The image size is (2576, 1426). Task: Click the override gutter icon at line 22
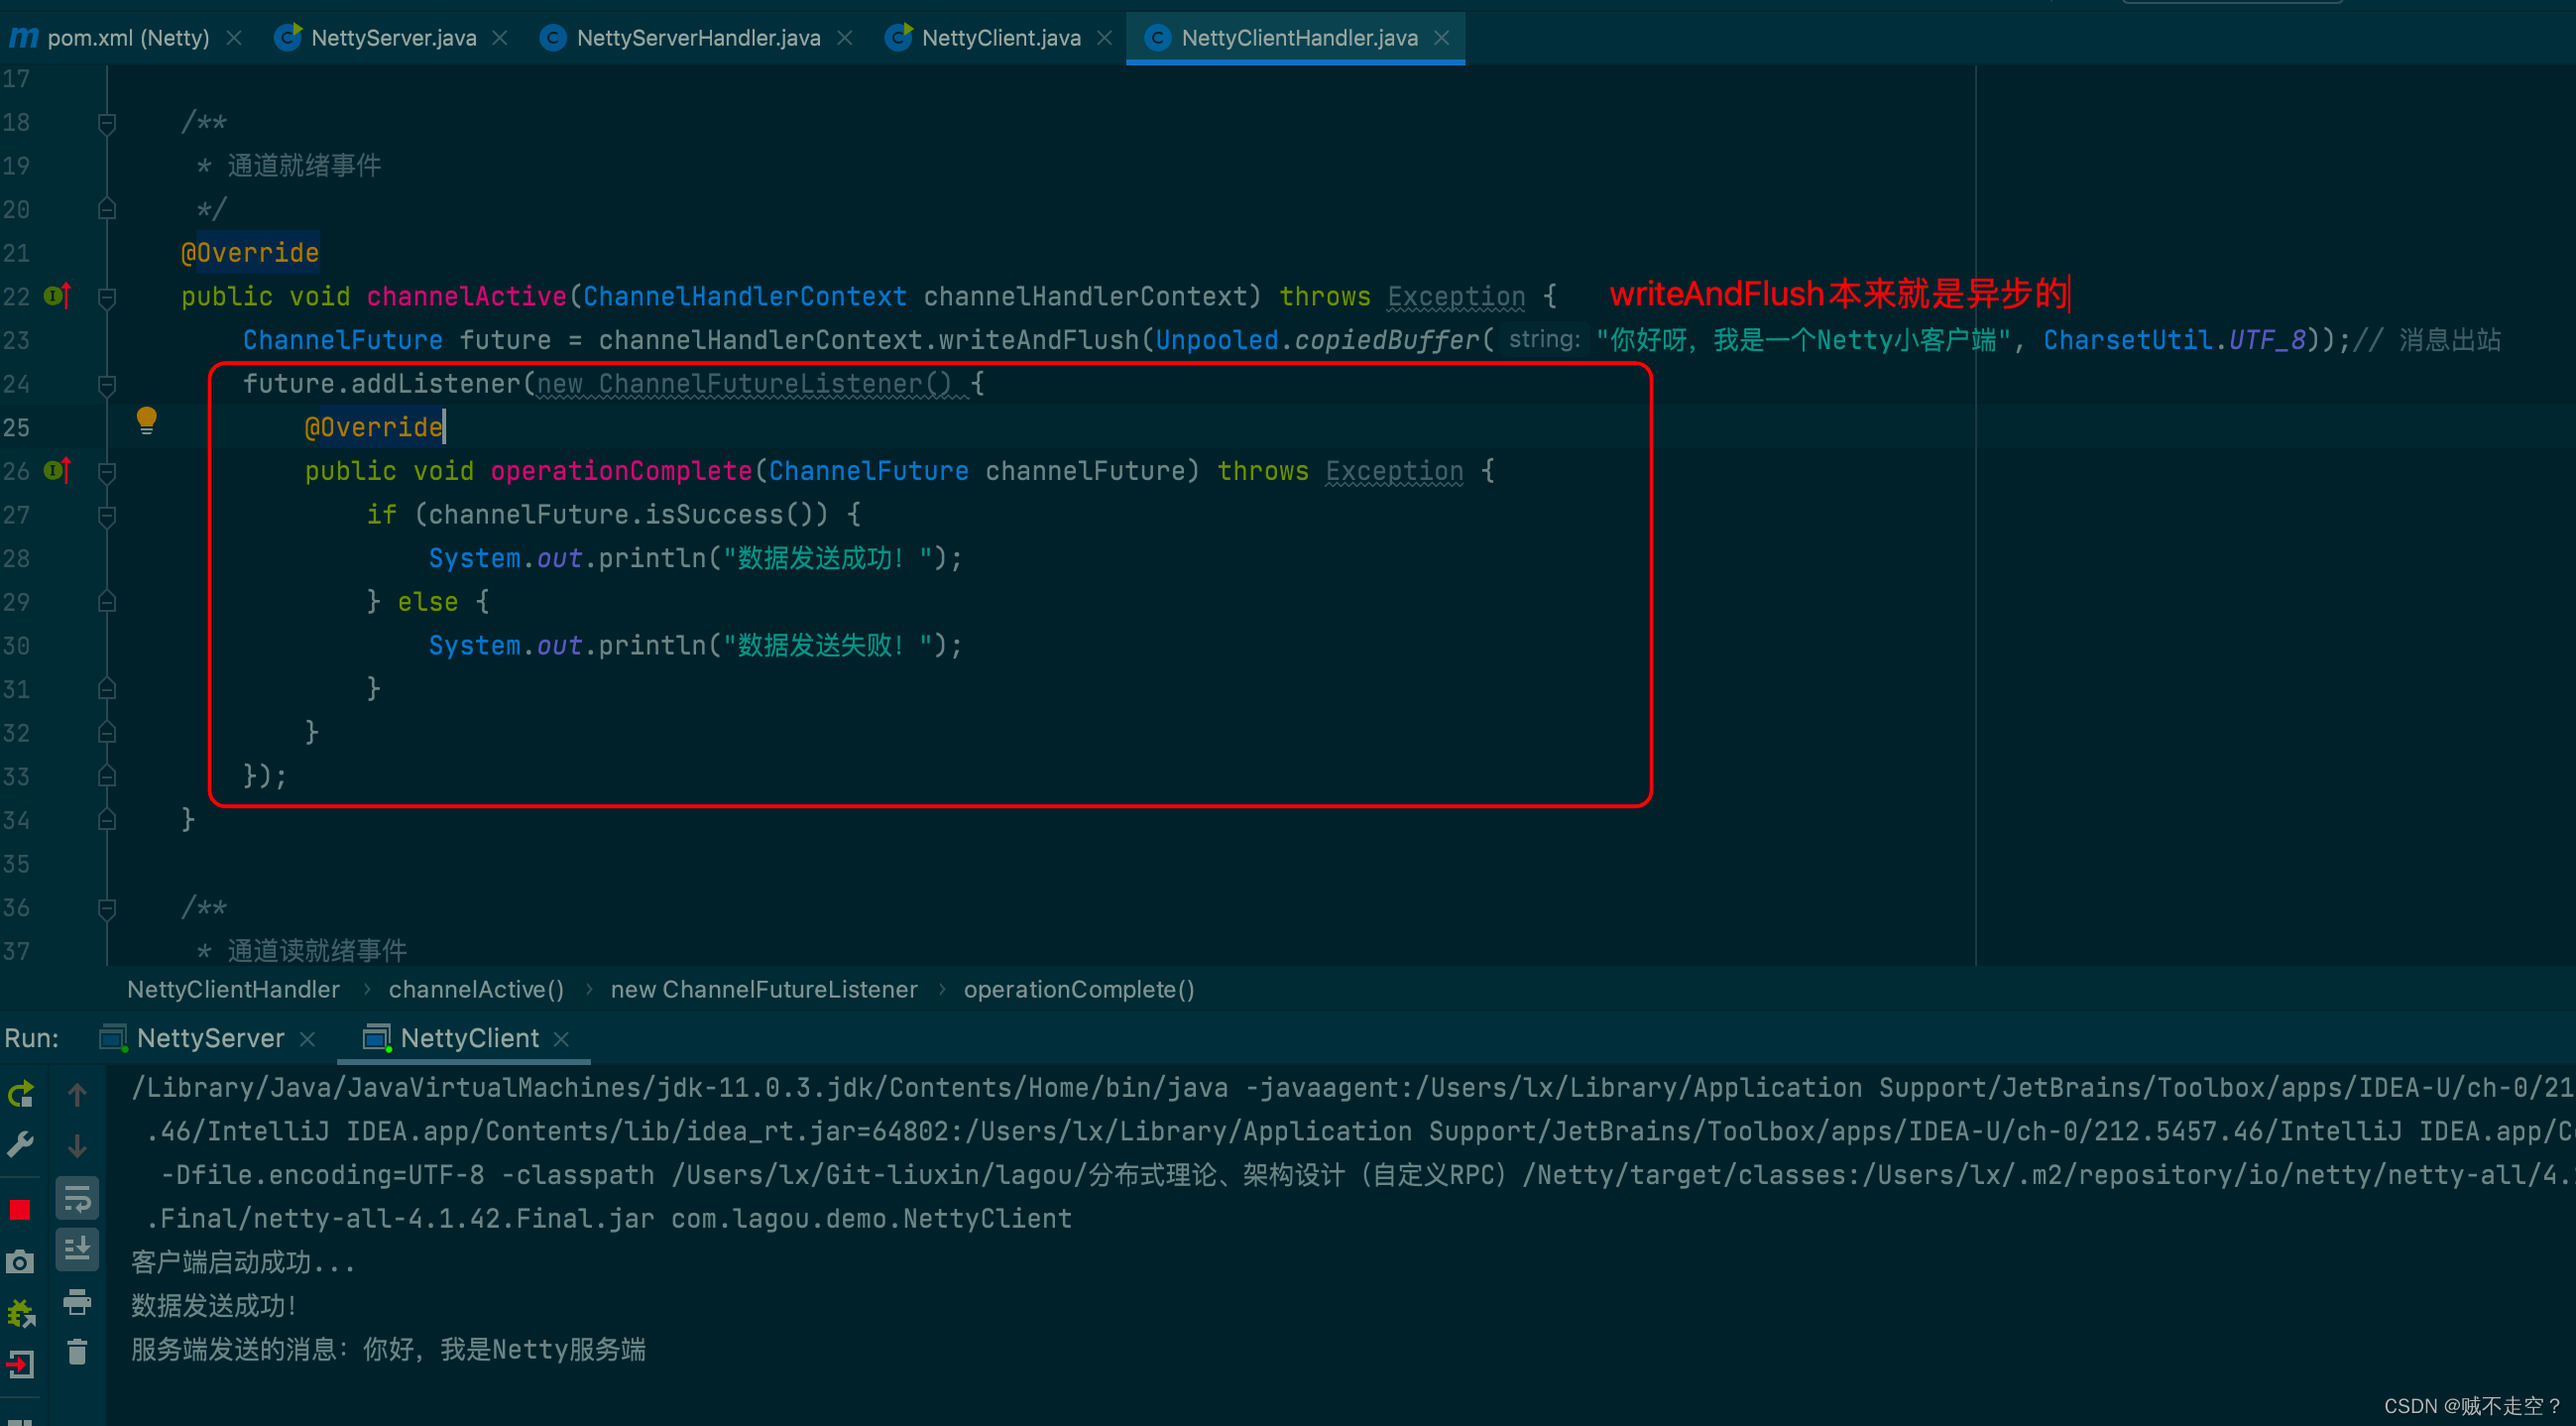coord(58,296)
